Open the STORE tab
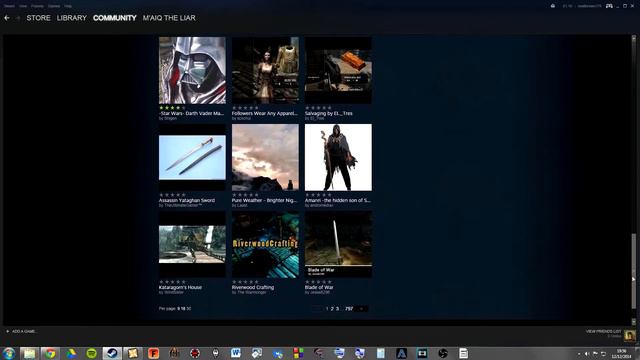 38,18
